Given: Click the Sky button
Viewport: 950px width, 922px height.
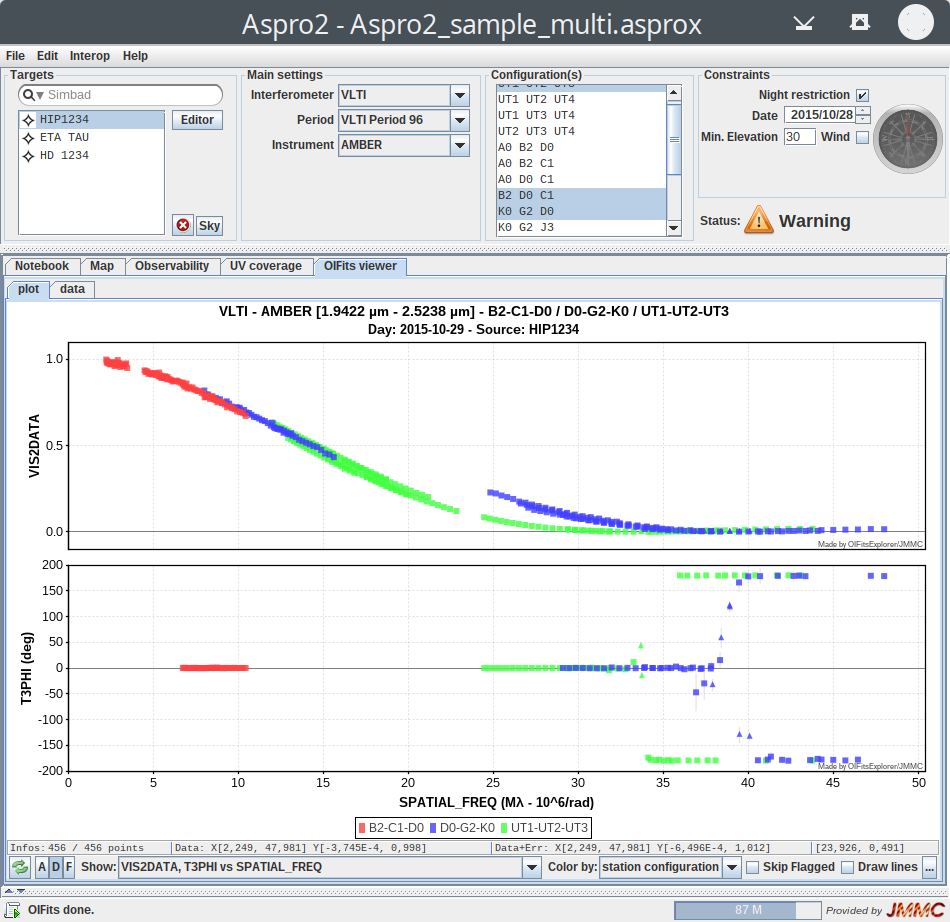Looking at the screenshot, I should [209, 225].
